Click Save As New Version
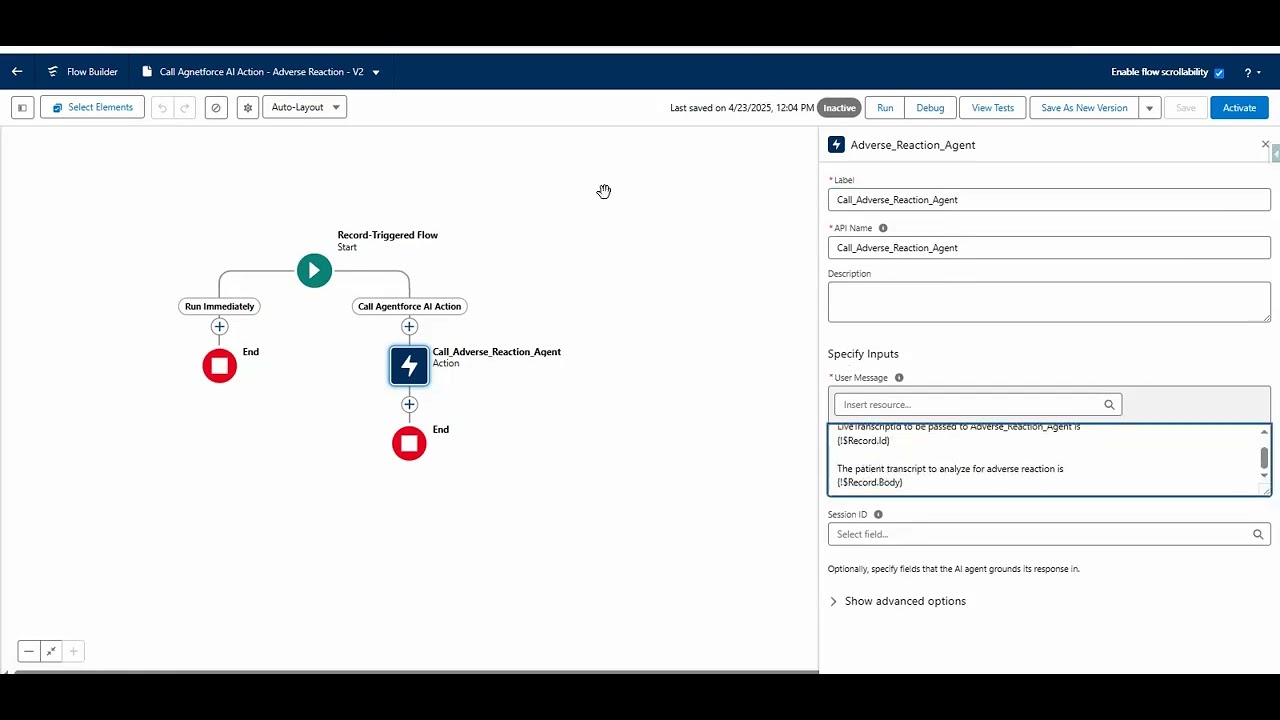This screenshot has height=720, width=1280. (1084, 108)
